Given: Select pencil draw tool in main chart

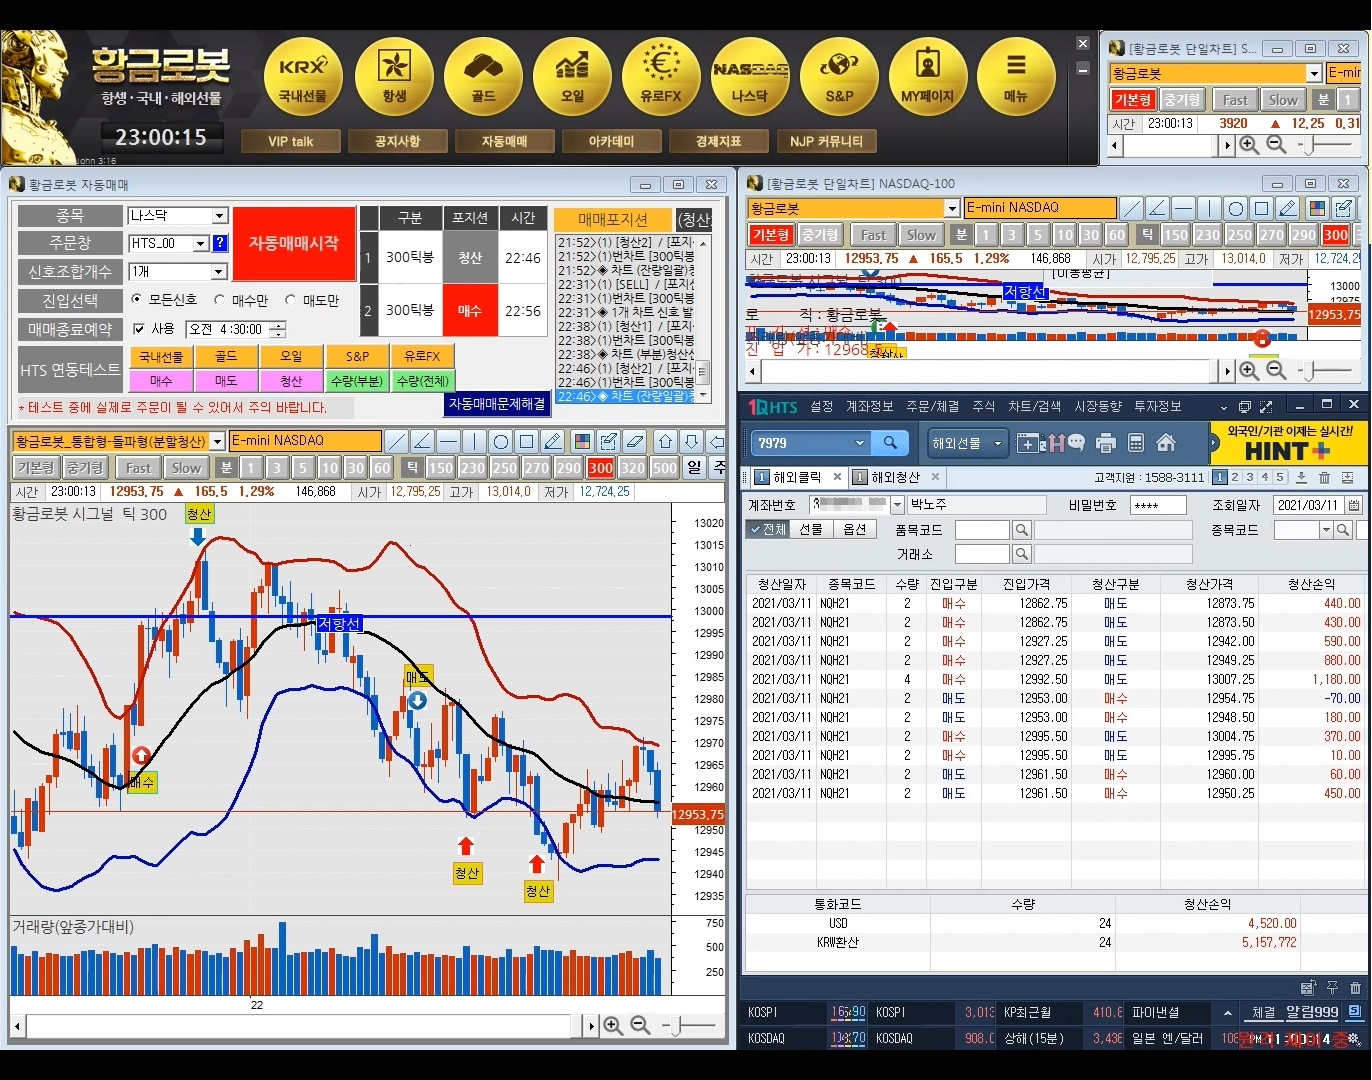Looking at the screenshot, I should coord(552,441).
